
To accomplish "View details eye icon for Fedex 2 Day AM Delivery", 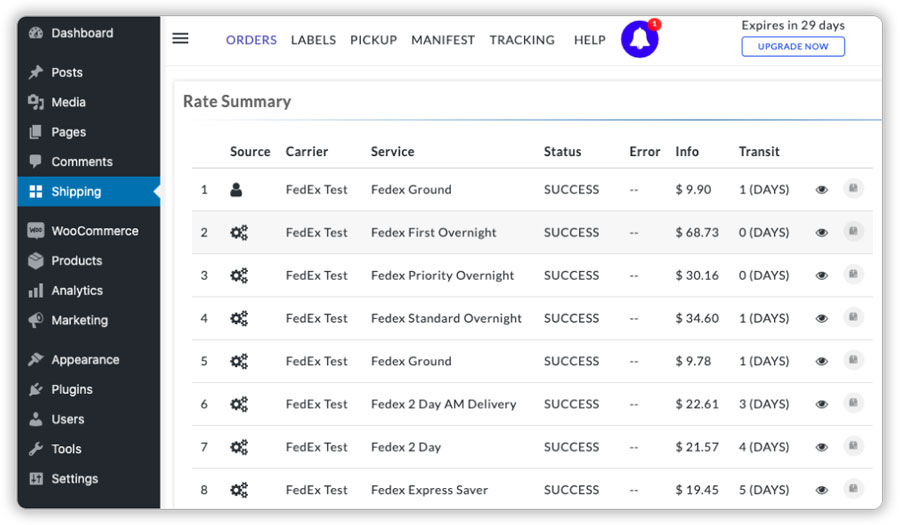I will 822,405.
